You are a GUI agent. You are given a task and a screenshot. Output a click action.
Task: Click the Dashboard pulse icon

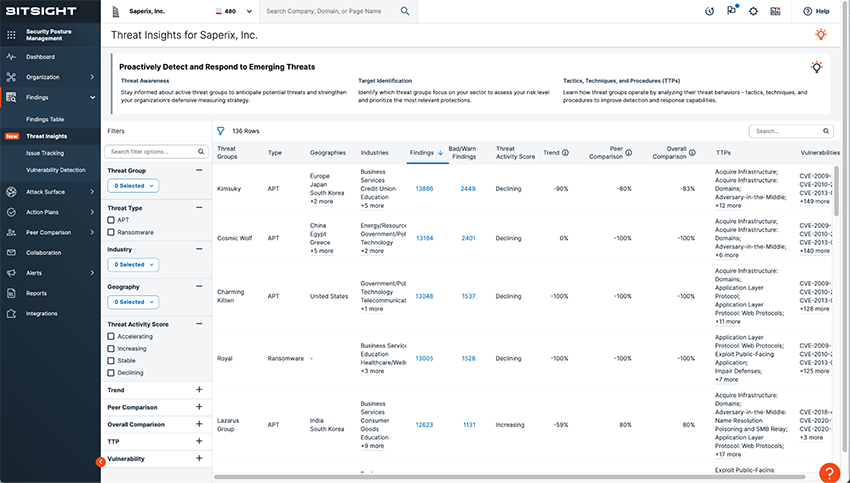click(11, 57)
